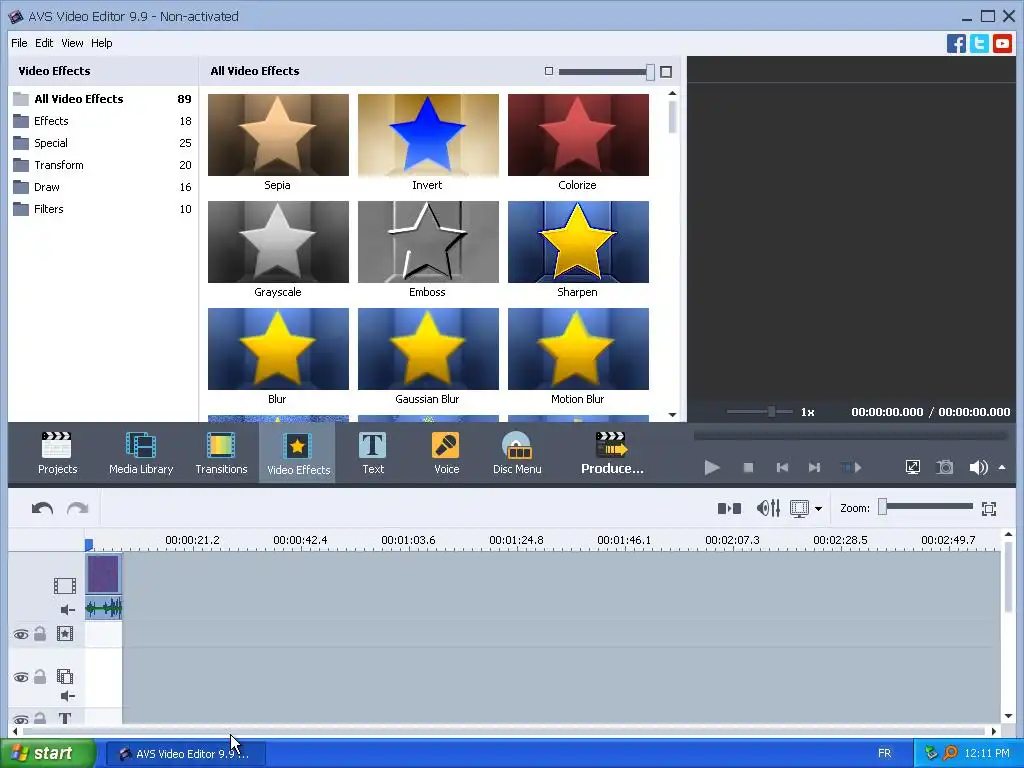Go to next frame
Screen dimensions: 1024x768
point(814,468)
